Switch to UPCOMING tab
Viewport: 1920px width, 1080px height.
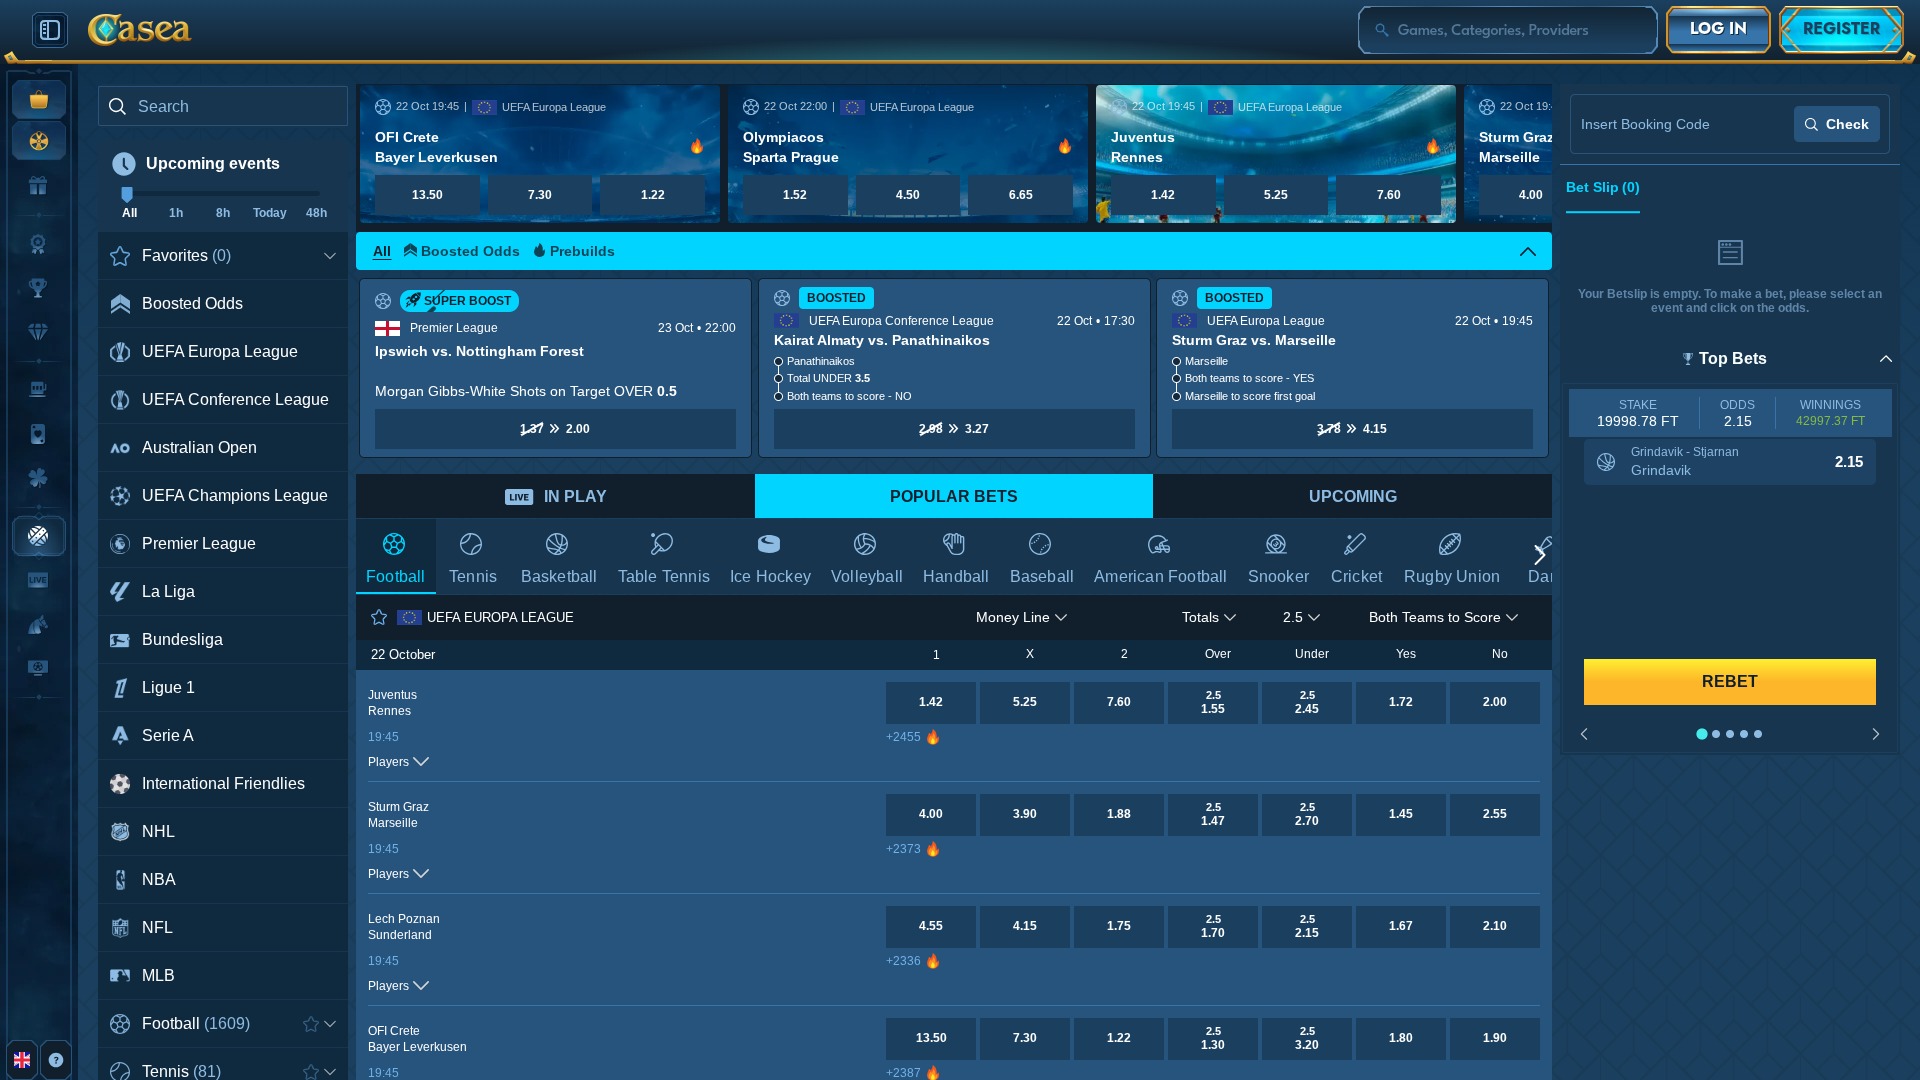(x=1352, y=496)
